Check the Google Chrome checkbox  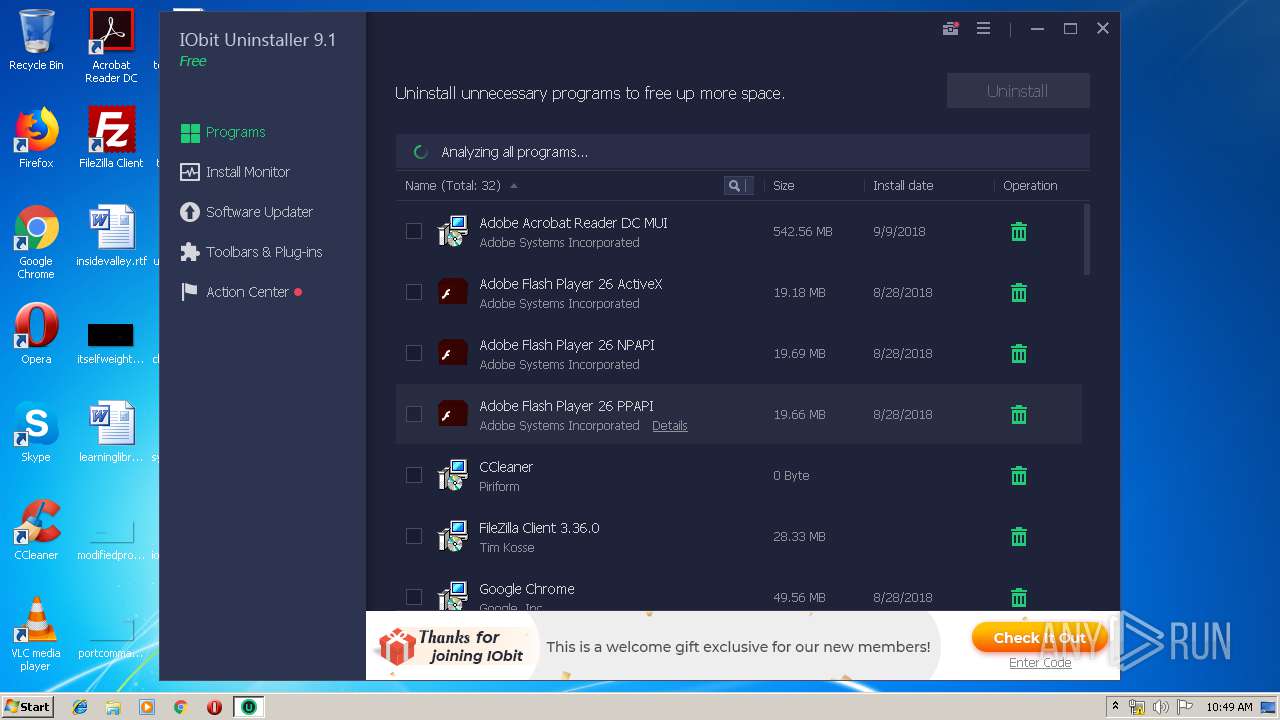pos(414,597)
